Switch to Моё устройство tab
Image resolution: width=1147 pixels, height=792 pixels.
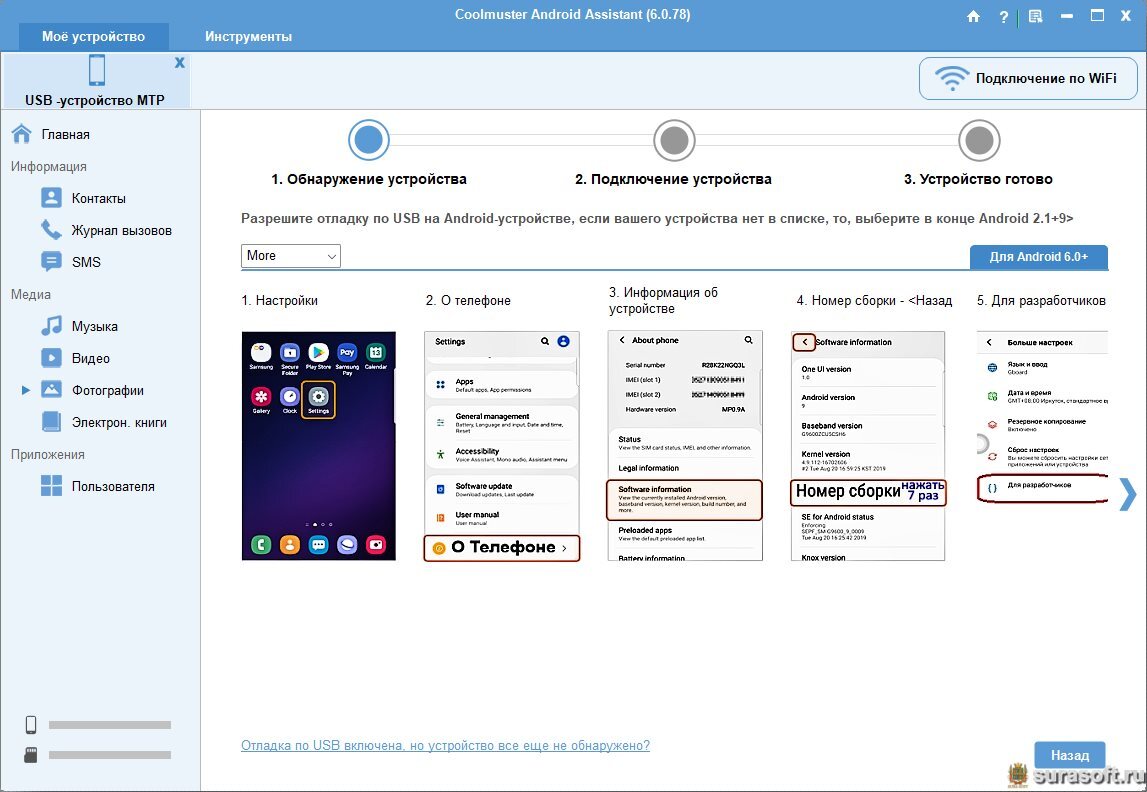click(94, 37)
